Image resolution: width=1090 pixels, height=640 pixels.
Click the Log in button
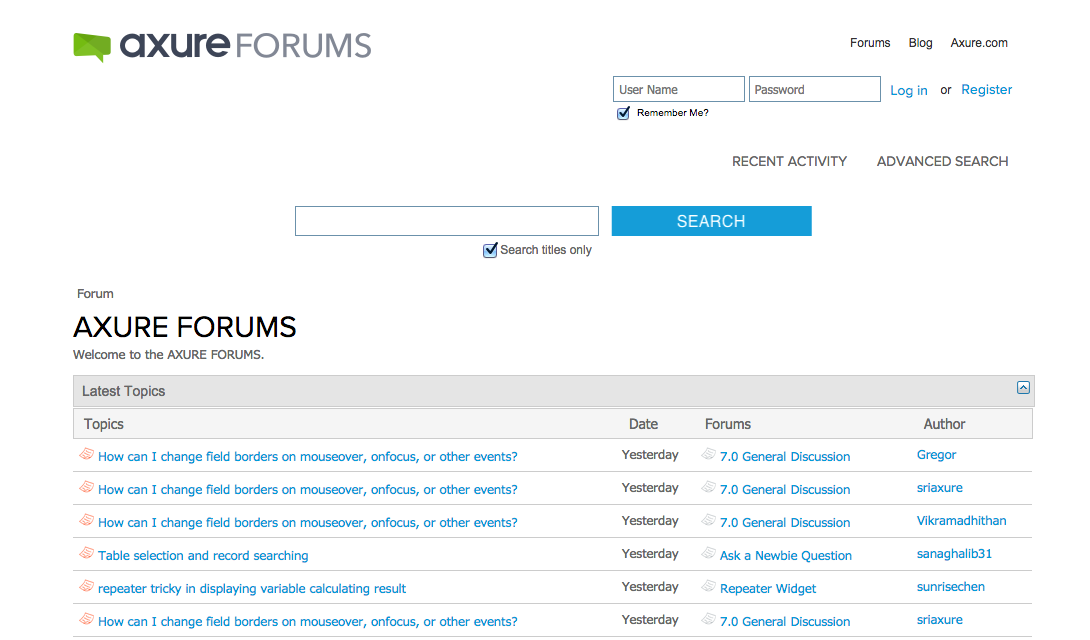tap(908, 90)
